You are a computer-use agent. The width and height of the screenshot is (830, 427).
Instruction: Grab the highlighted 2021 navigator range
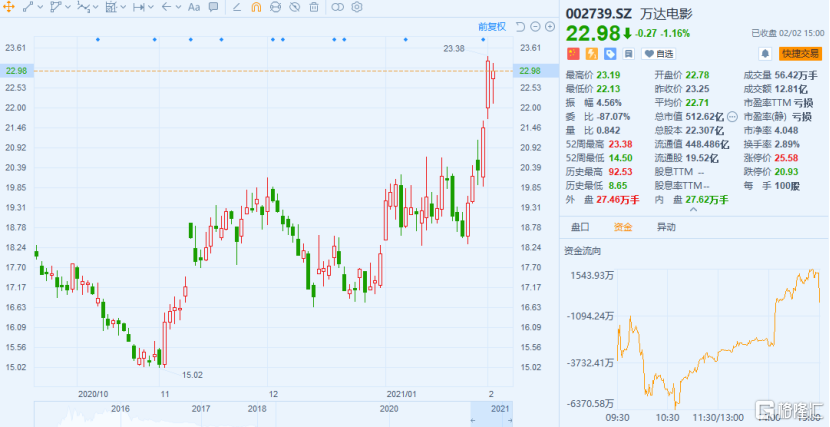click(x=492, y=414)
